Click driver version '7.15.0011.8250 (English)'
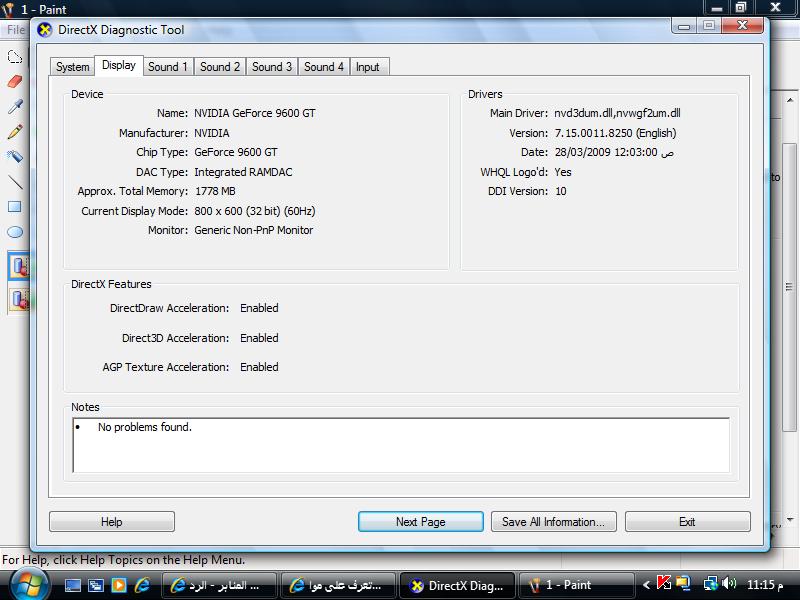The image size is (800, 600). (615, 133)
